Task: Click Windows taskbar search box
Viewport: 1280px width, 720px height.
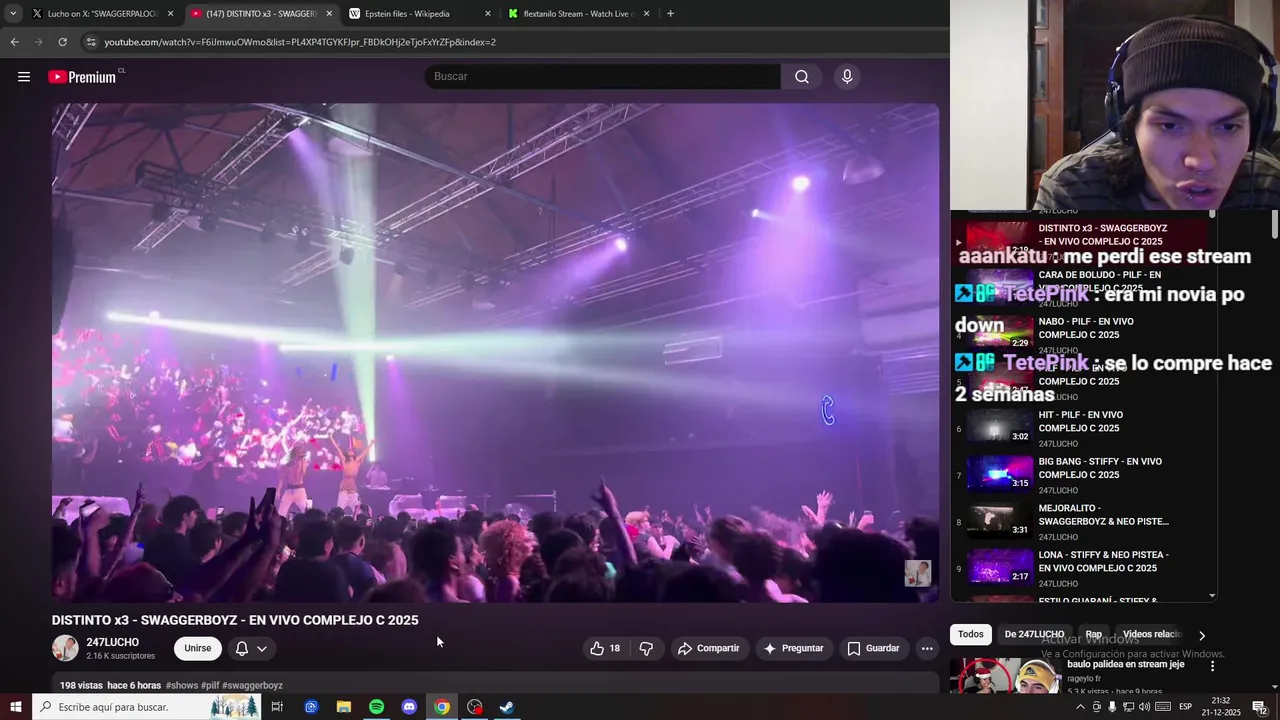Action: [x=148, y=707]
